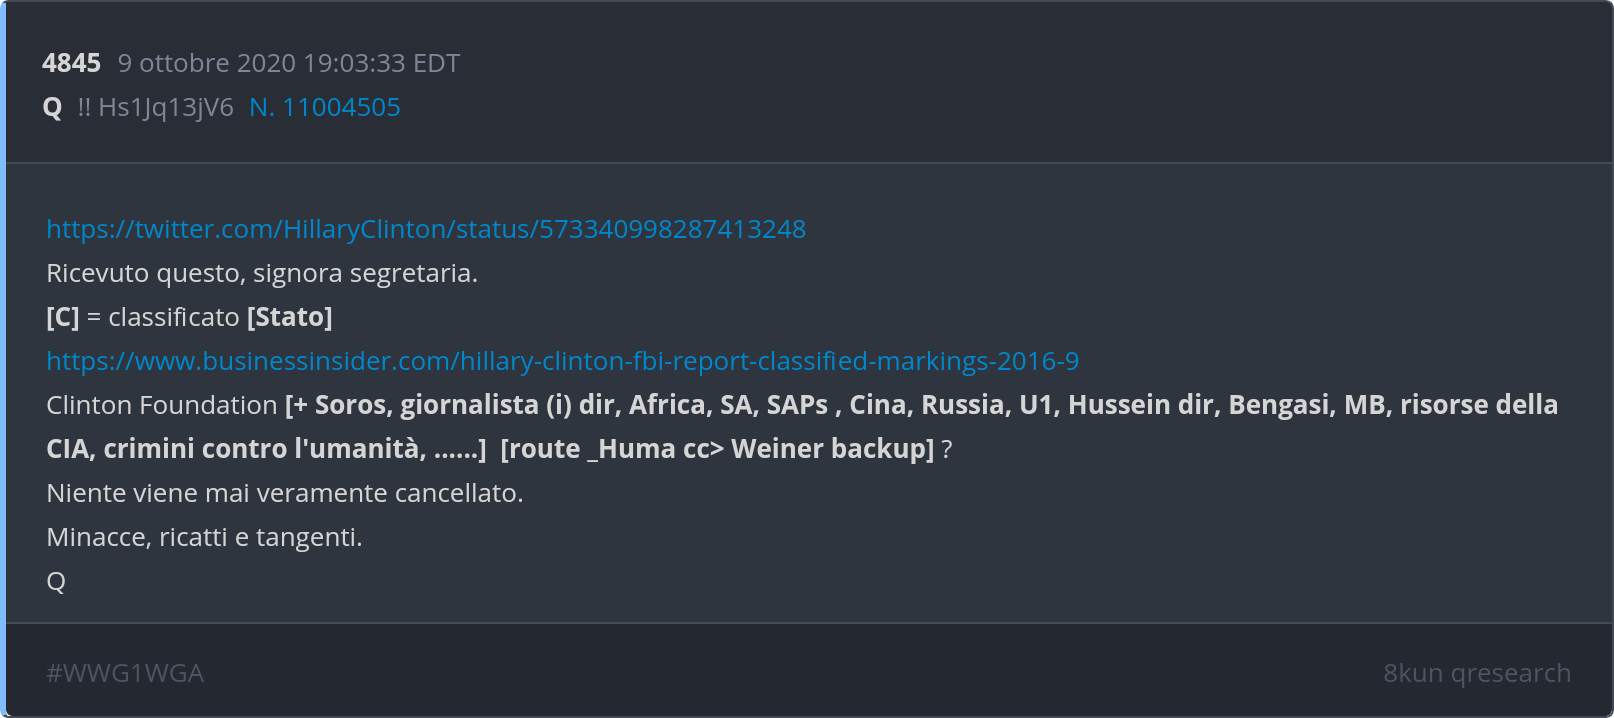1614x718 pixels.
Task: Click the 9 ottobre 2020 timestamp
Action: [x=288, y=63]
